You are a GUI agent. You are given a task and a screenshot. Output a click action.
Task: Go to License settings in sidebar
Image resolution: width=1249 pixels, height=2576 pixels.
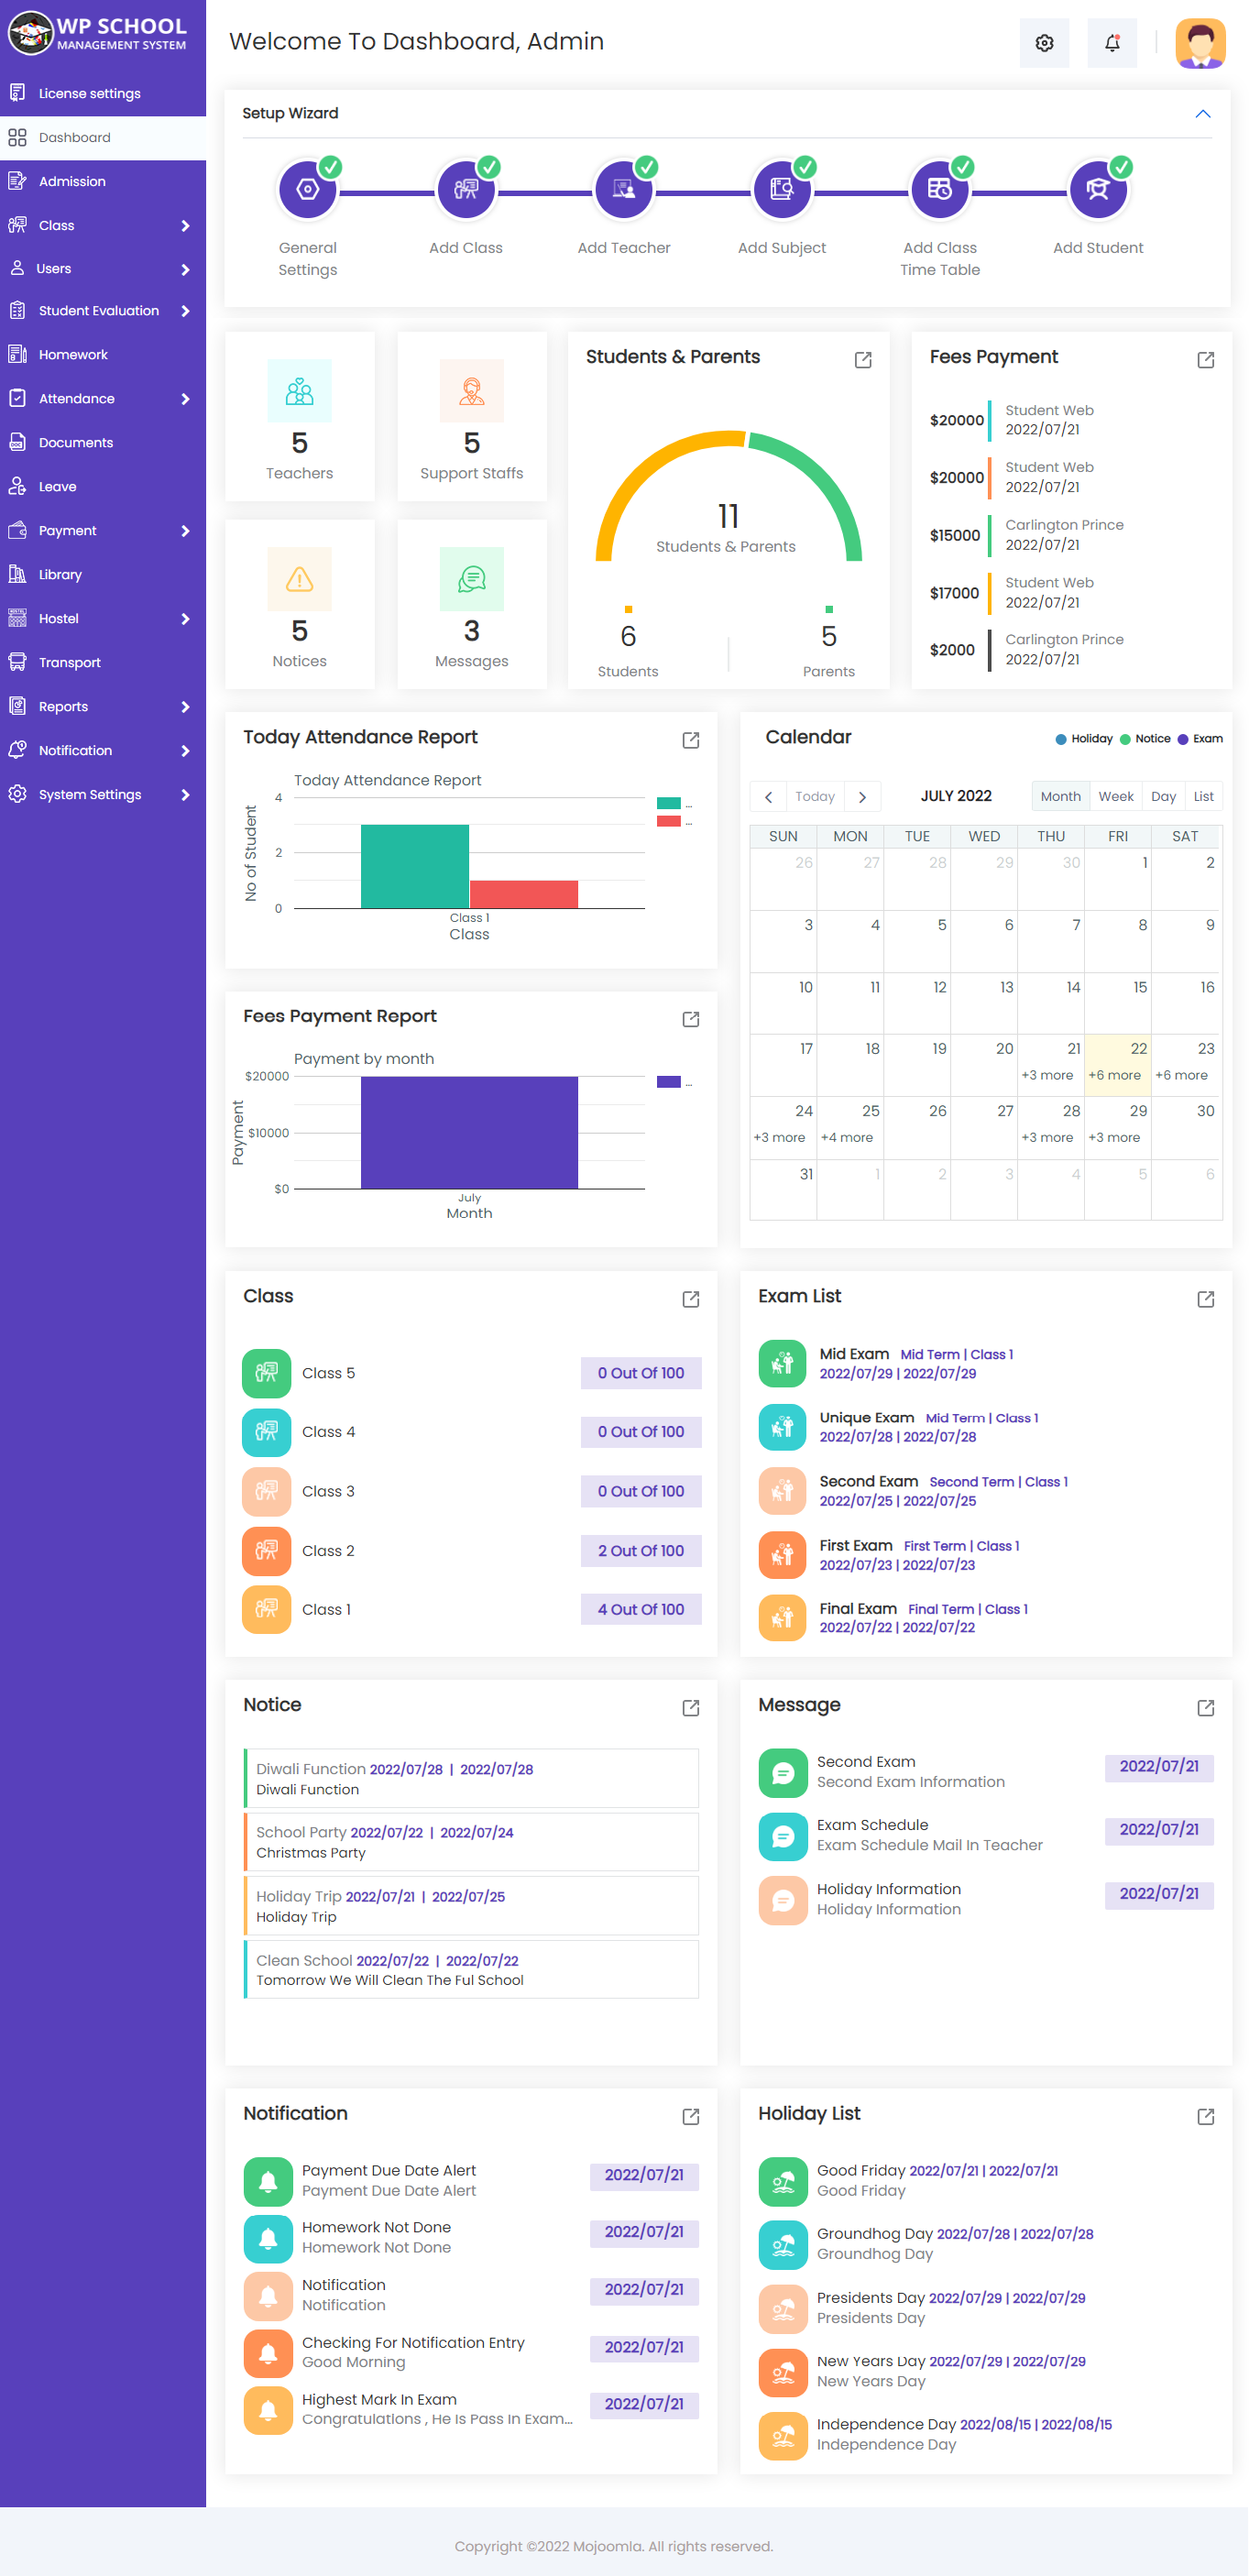(103, 93)
